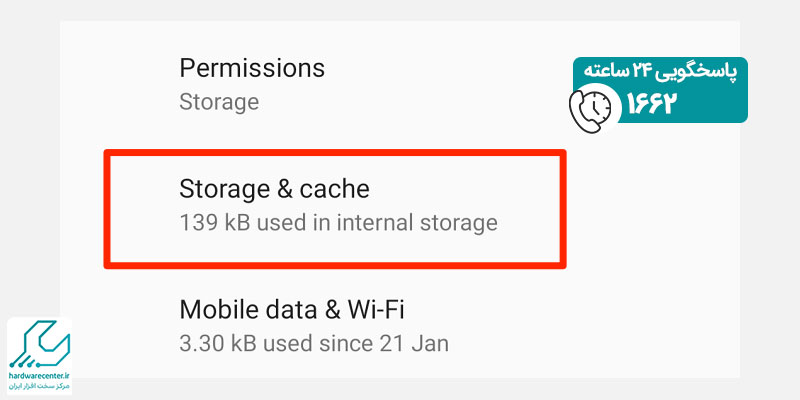Click the Storage subtitle under Permissions

pos(219,102)
